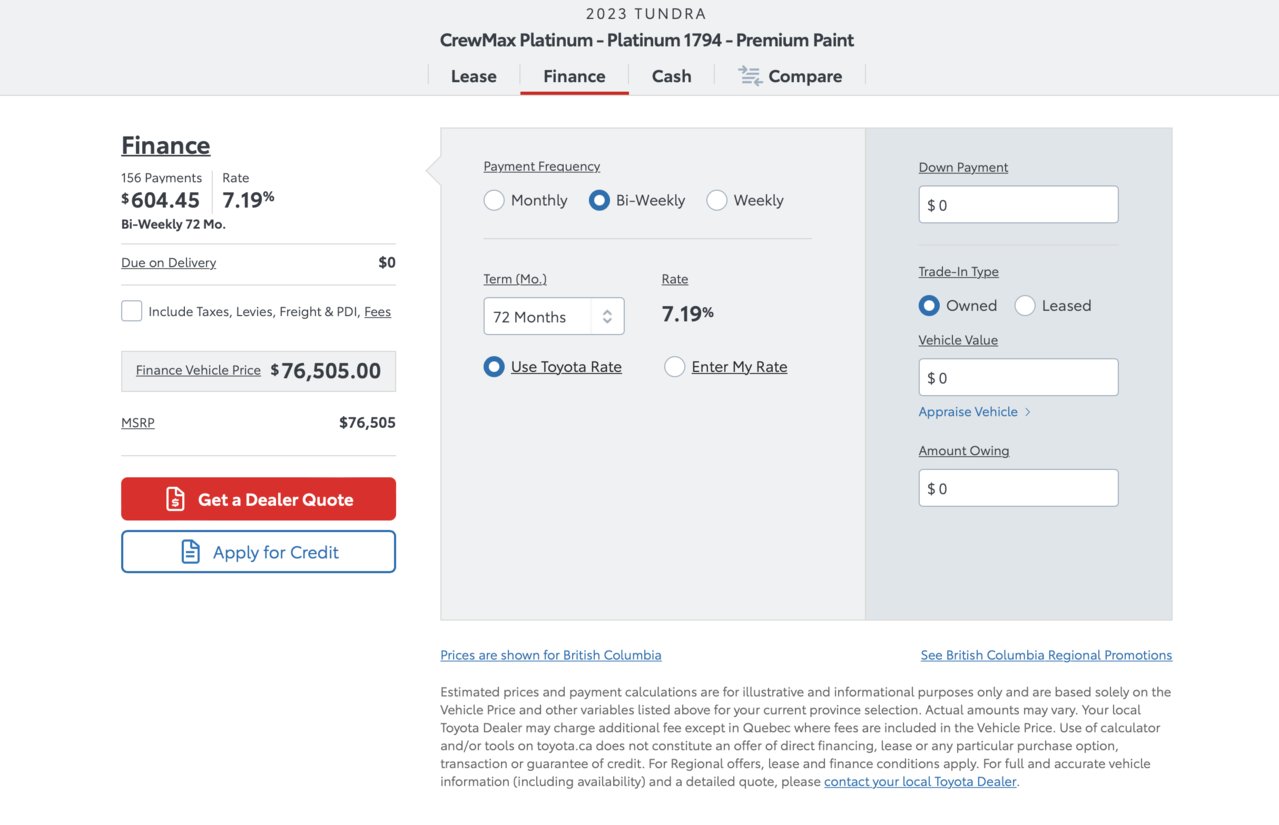This screenshot has height=825, width=1279.
Task: Click the Finance Vehicle Price link
Action: click(x=198, y=370)
